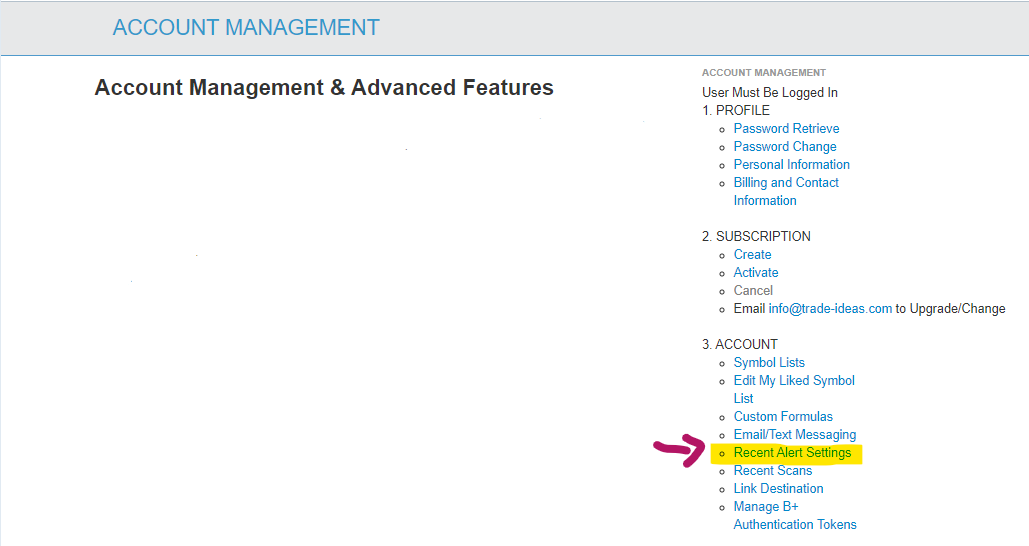Choose Cancel under Subscription
Image resolution: width=1029 pixels, height=546 pixels.
[753, 291]
